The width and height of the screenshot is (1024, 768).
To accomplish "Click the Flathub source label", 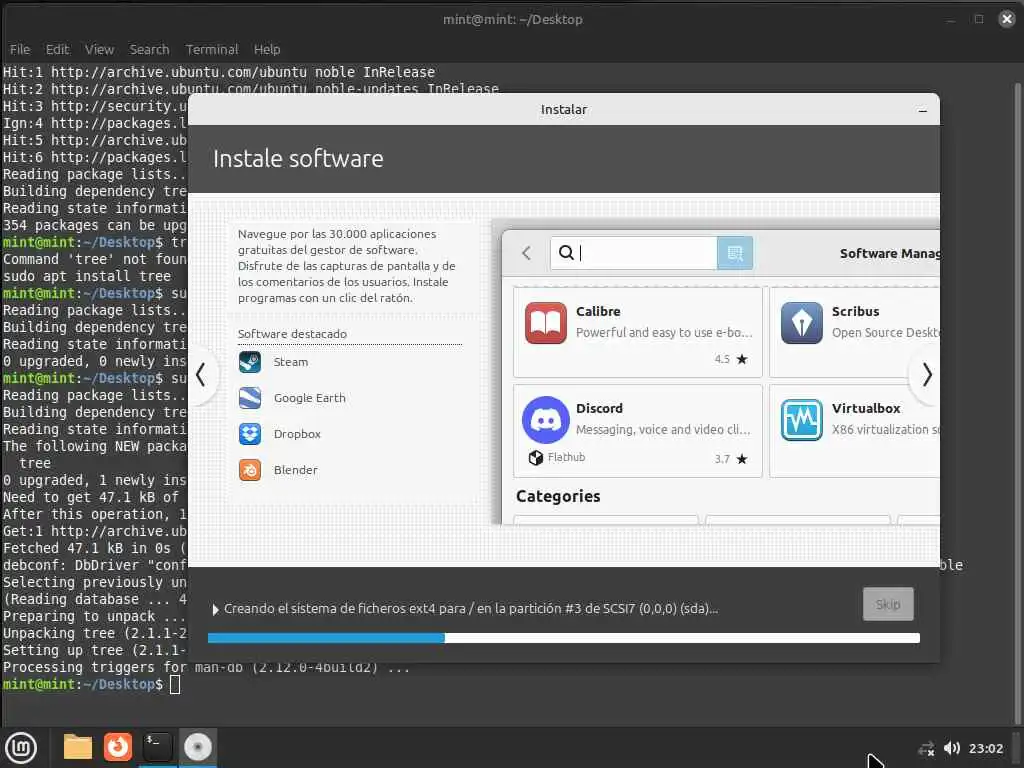I will 566,457.
